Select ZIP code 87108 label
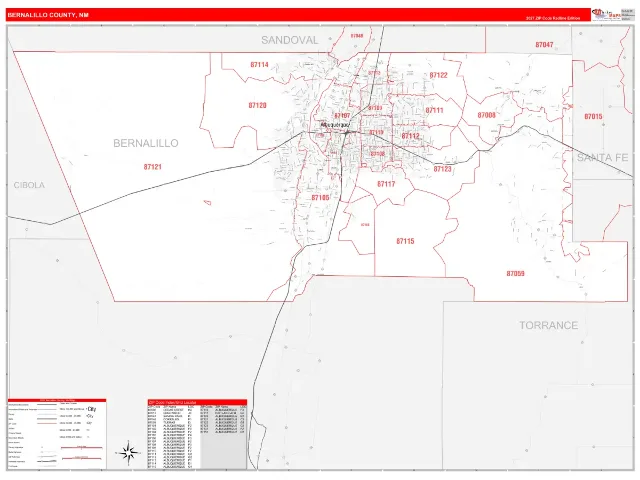The width and height of the screenshot is (640, 480). (378, 153)
